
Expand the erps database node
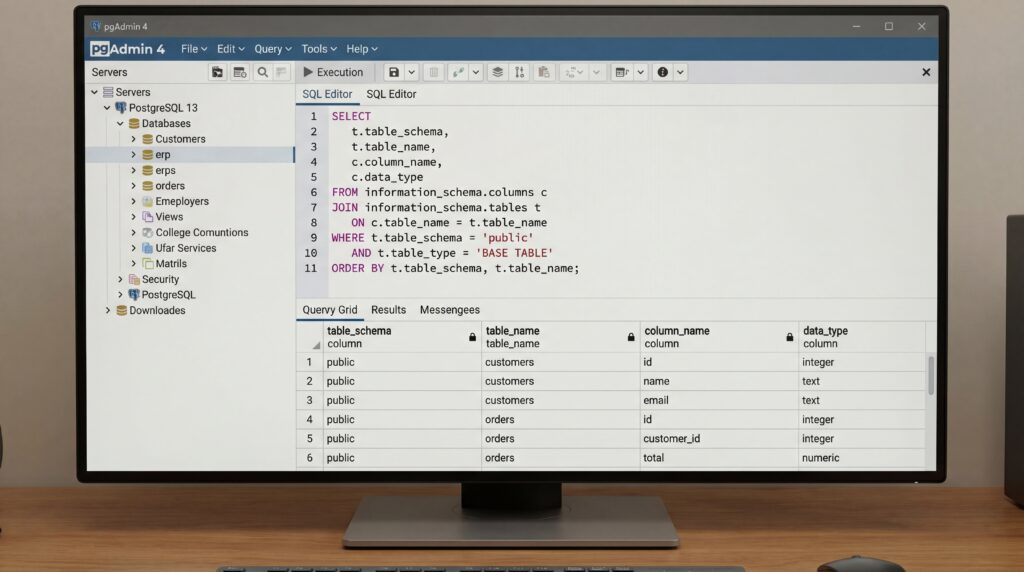[133, 170]
